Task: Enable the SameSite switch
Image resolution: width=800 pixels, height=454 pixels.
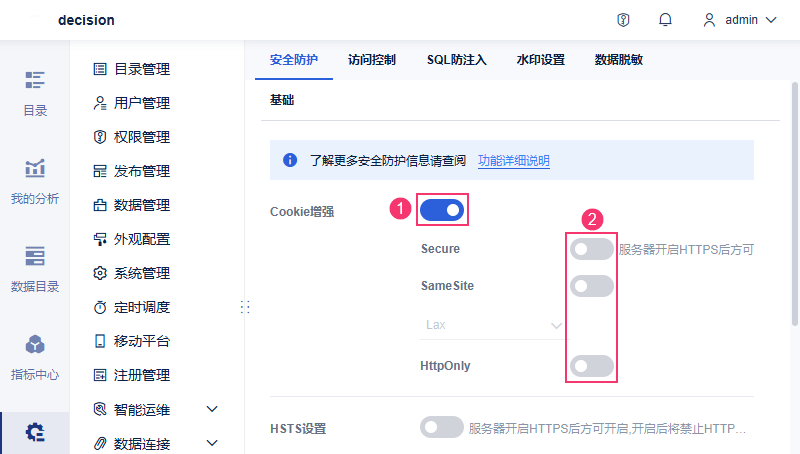Action: click(x=591, y=286)
